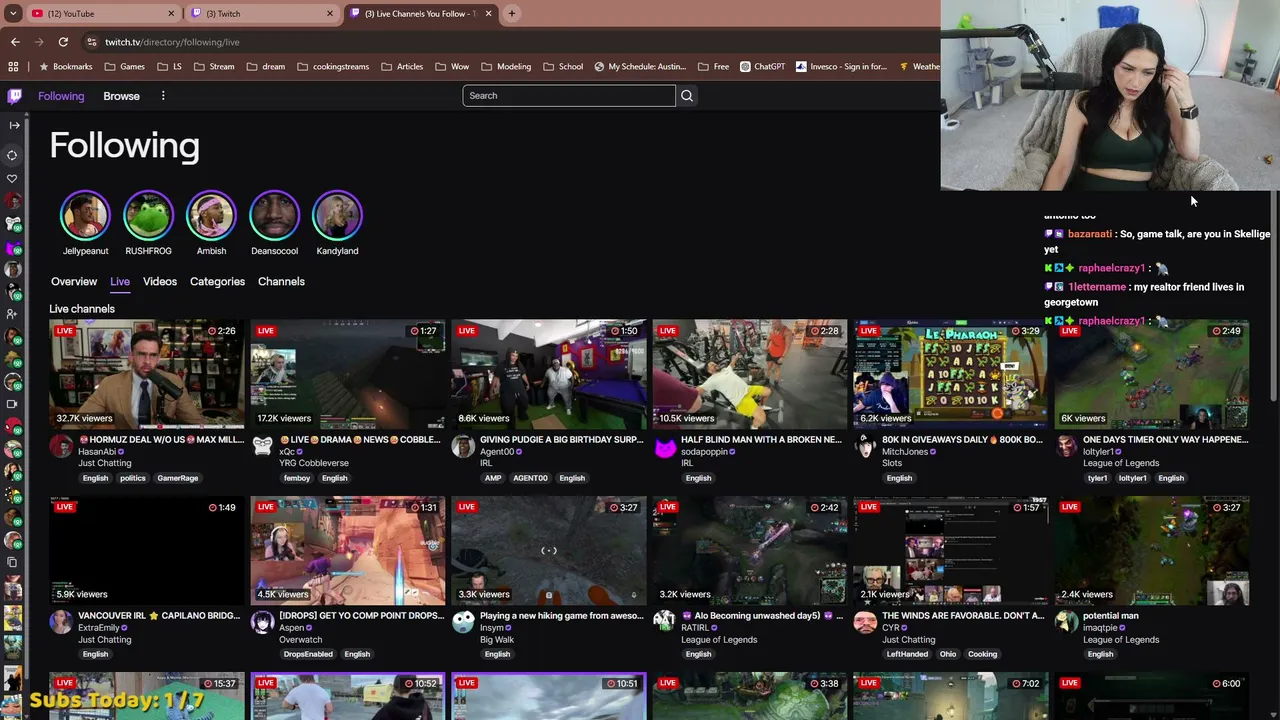Click loltyler1's channel avatar
Image resolution: width=1280 pixels, height=720 pixels.
click(x=1066, y=446)
